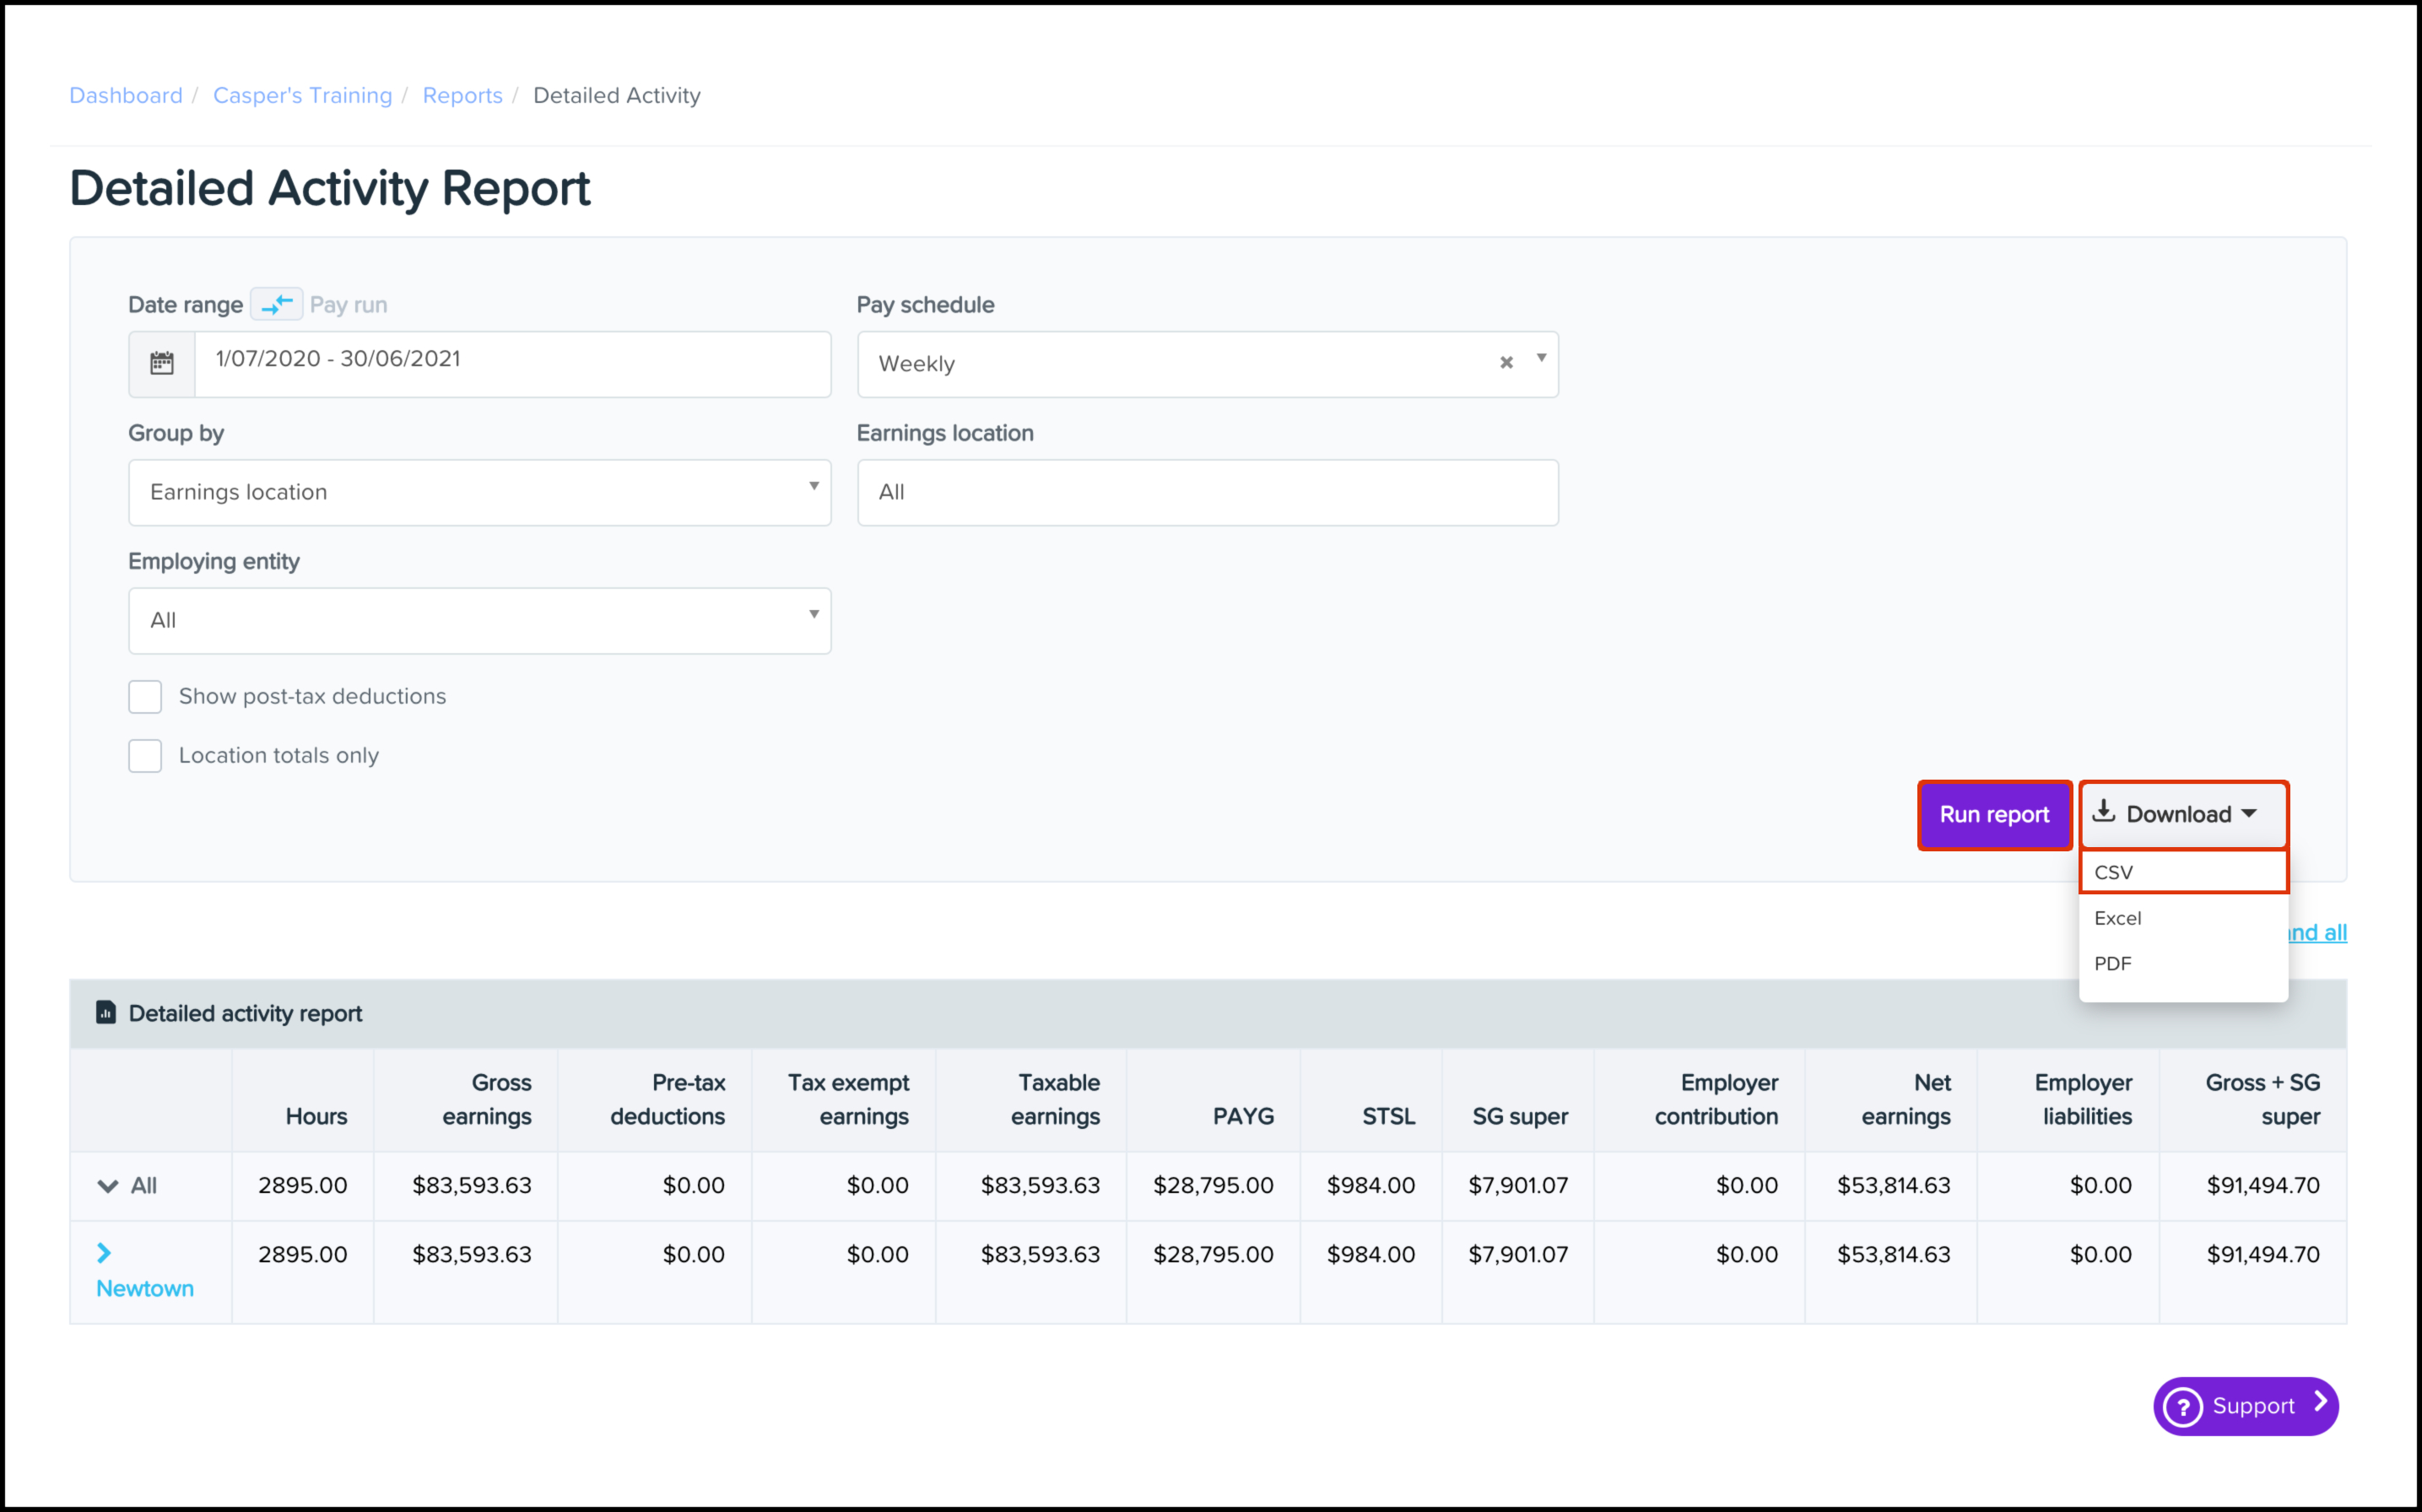Image resolution: width=2422 pixels, height=1512 pixels.
Task: Choose Excel download format
Action: click(2118, 918)
